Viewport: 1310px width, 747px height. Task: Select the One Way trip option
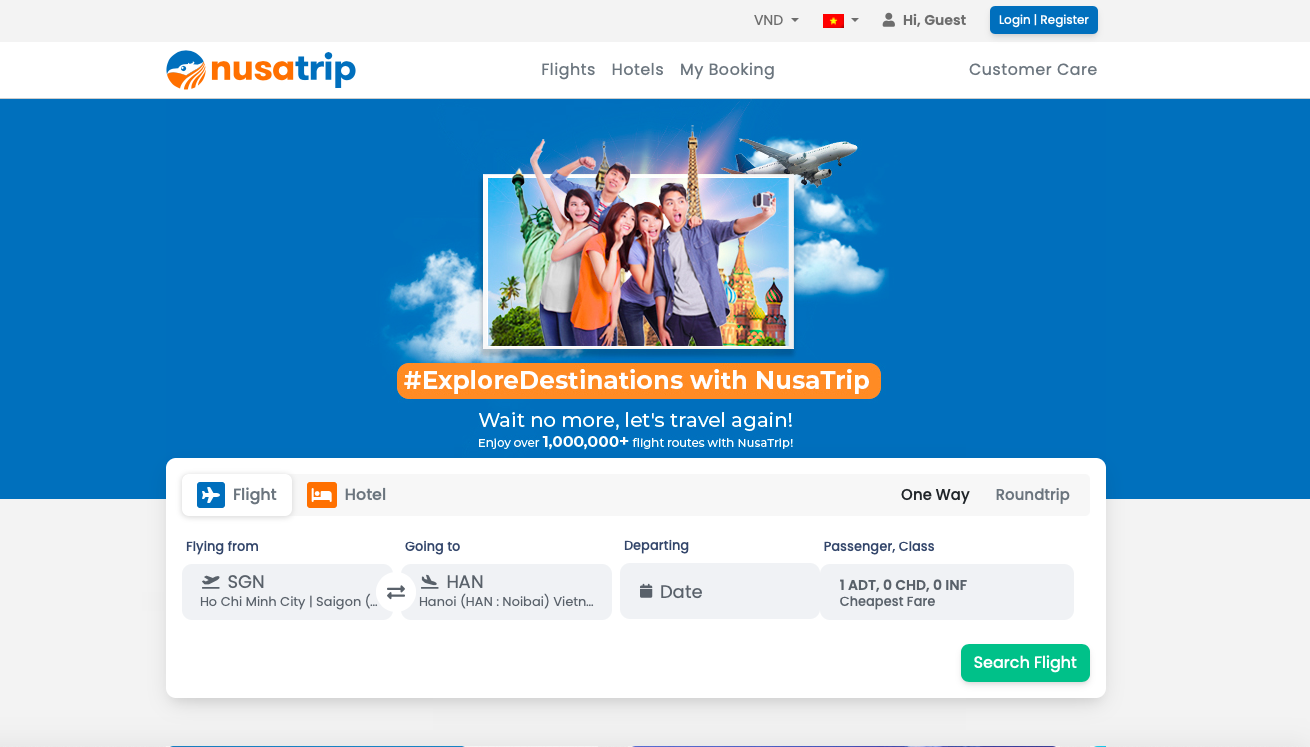click(x=935, y=495)
